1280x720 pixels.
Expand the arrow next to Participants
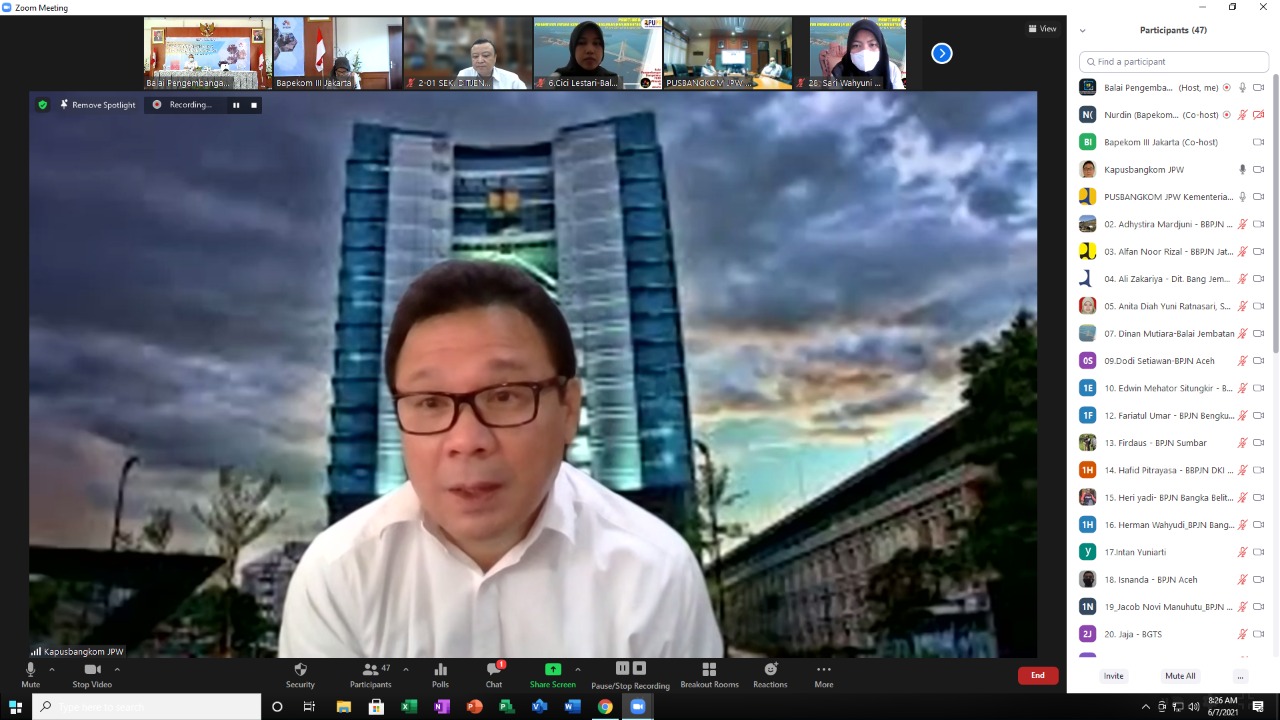tap(405, 669)
